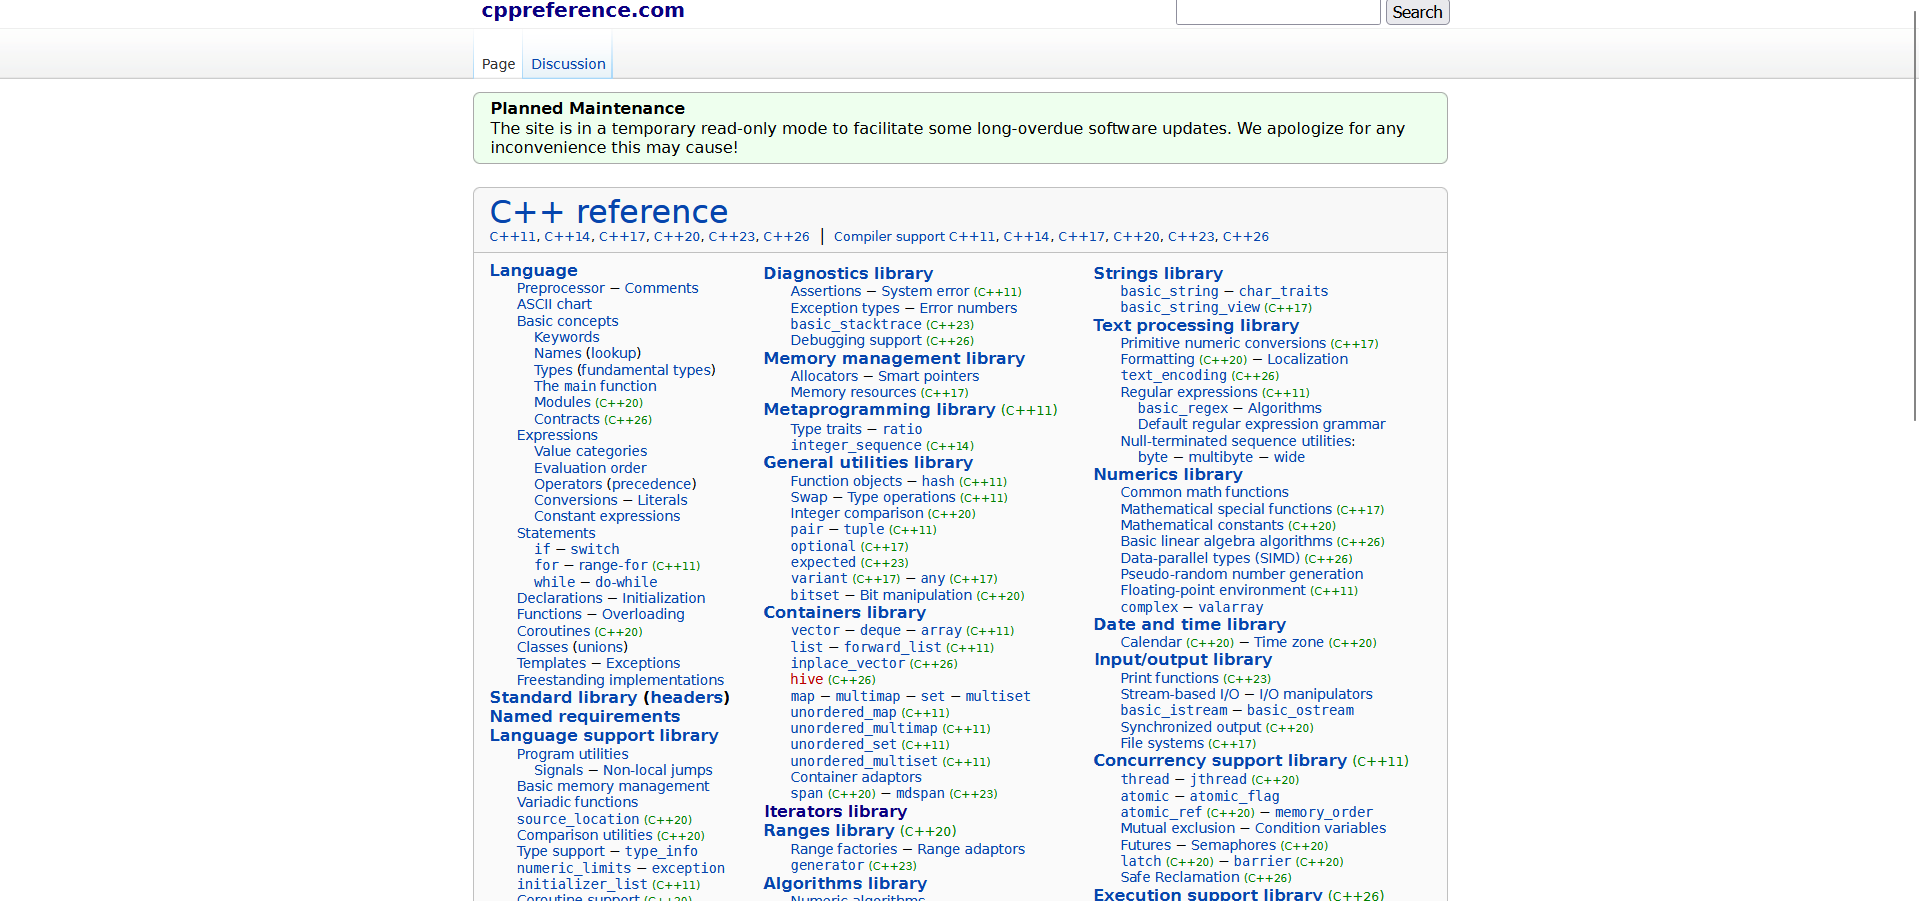This screenshot has height=901, width=1919.
Task: Open the cppreference.com home link
Action: click(x=582, y=11)
